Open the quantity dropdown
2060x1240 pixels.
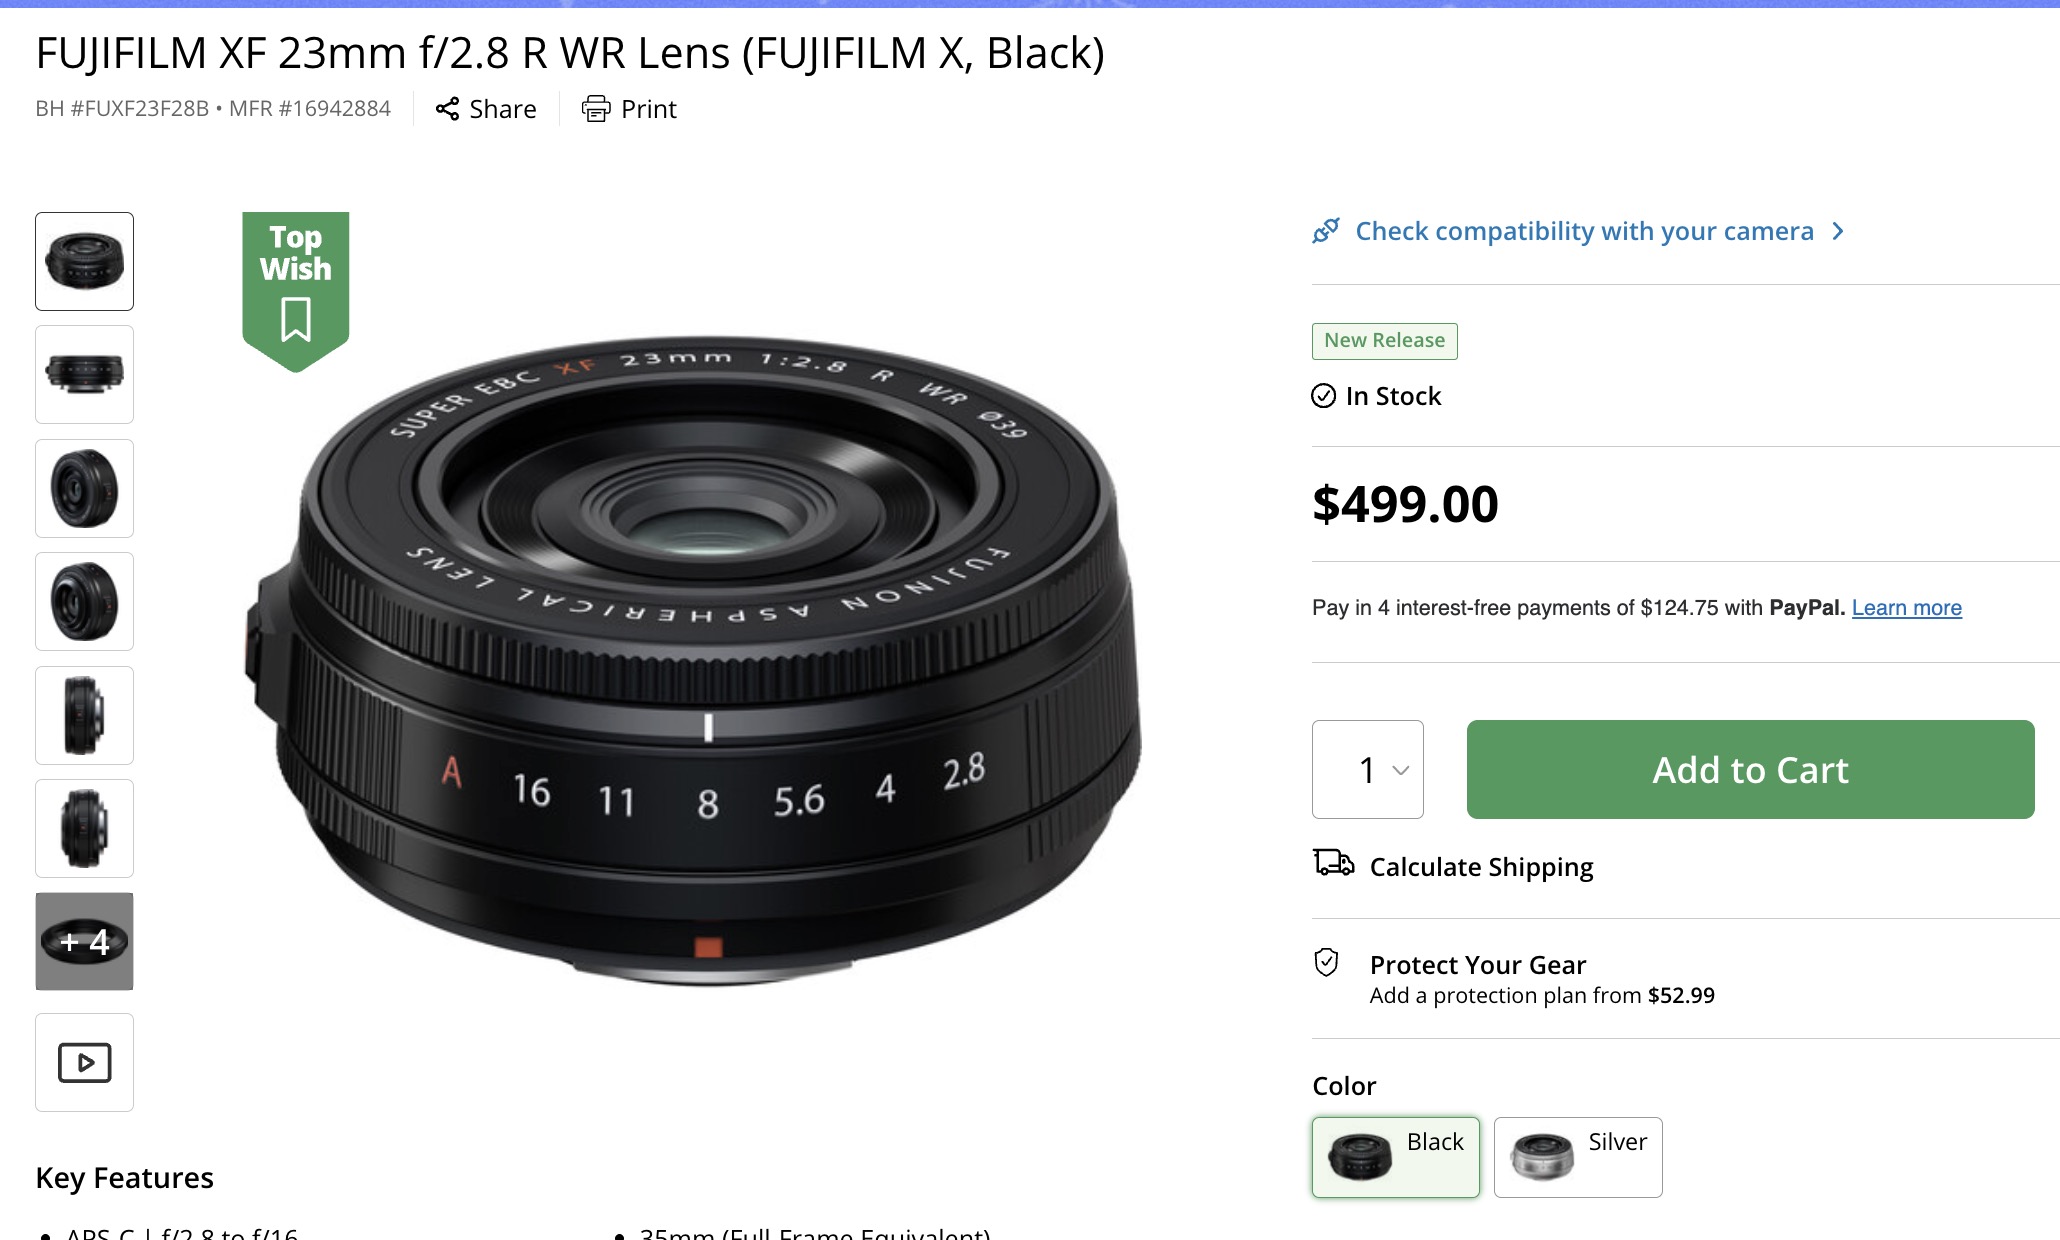pyautogui.click(x=1367, y=769)
